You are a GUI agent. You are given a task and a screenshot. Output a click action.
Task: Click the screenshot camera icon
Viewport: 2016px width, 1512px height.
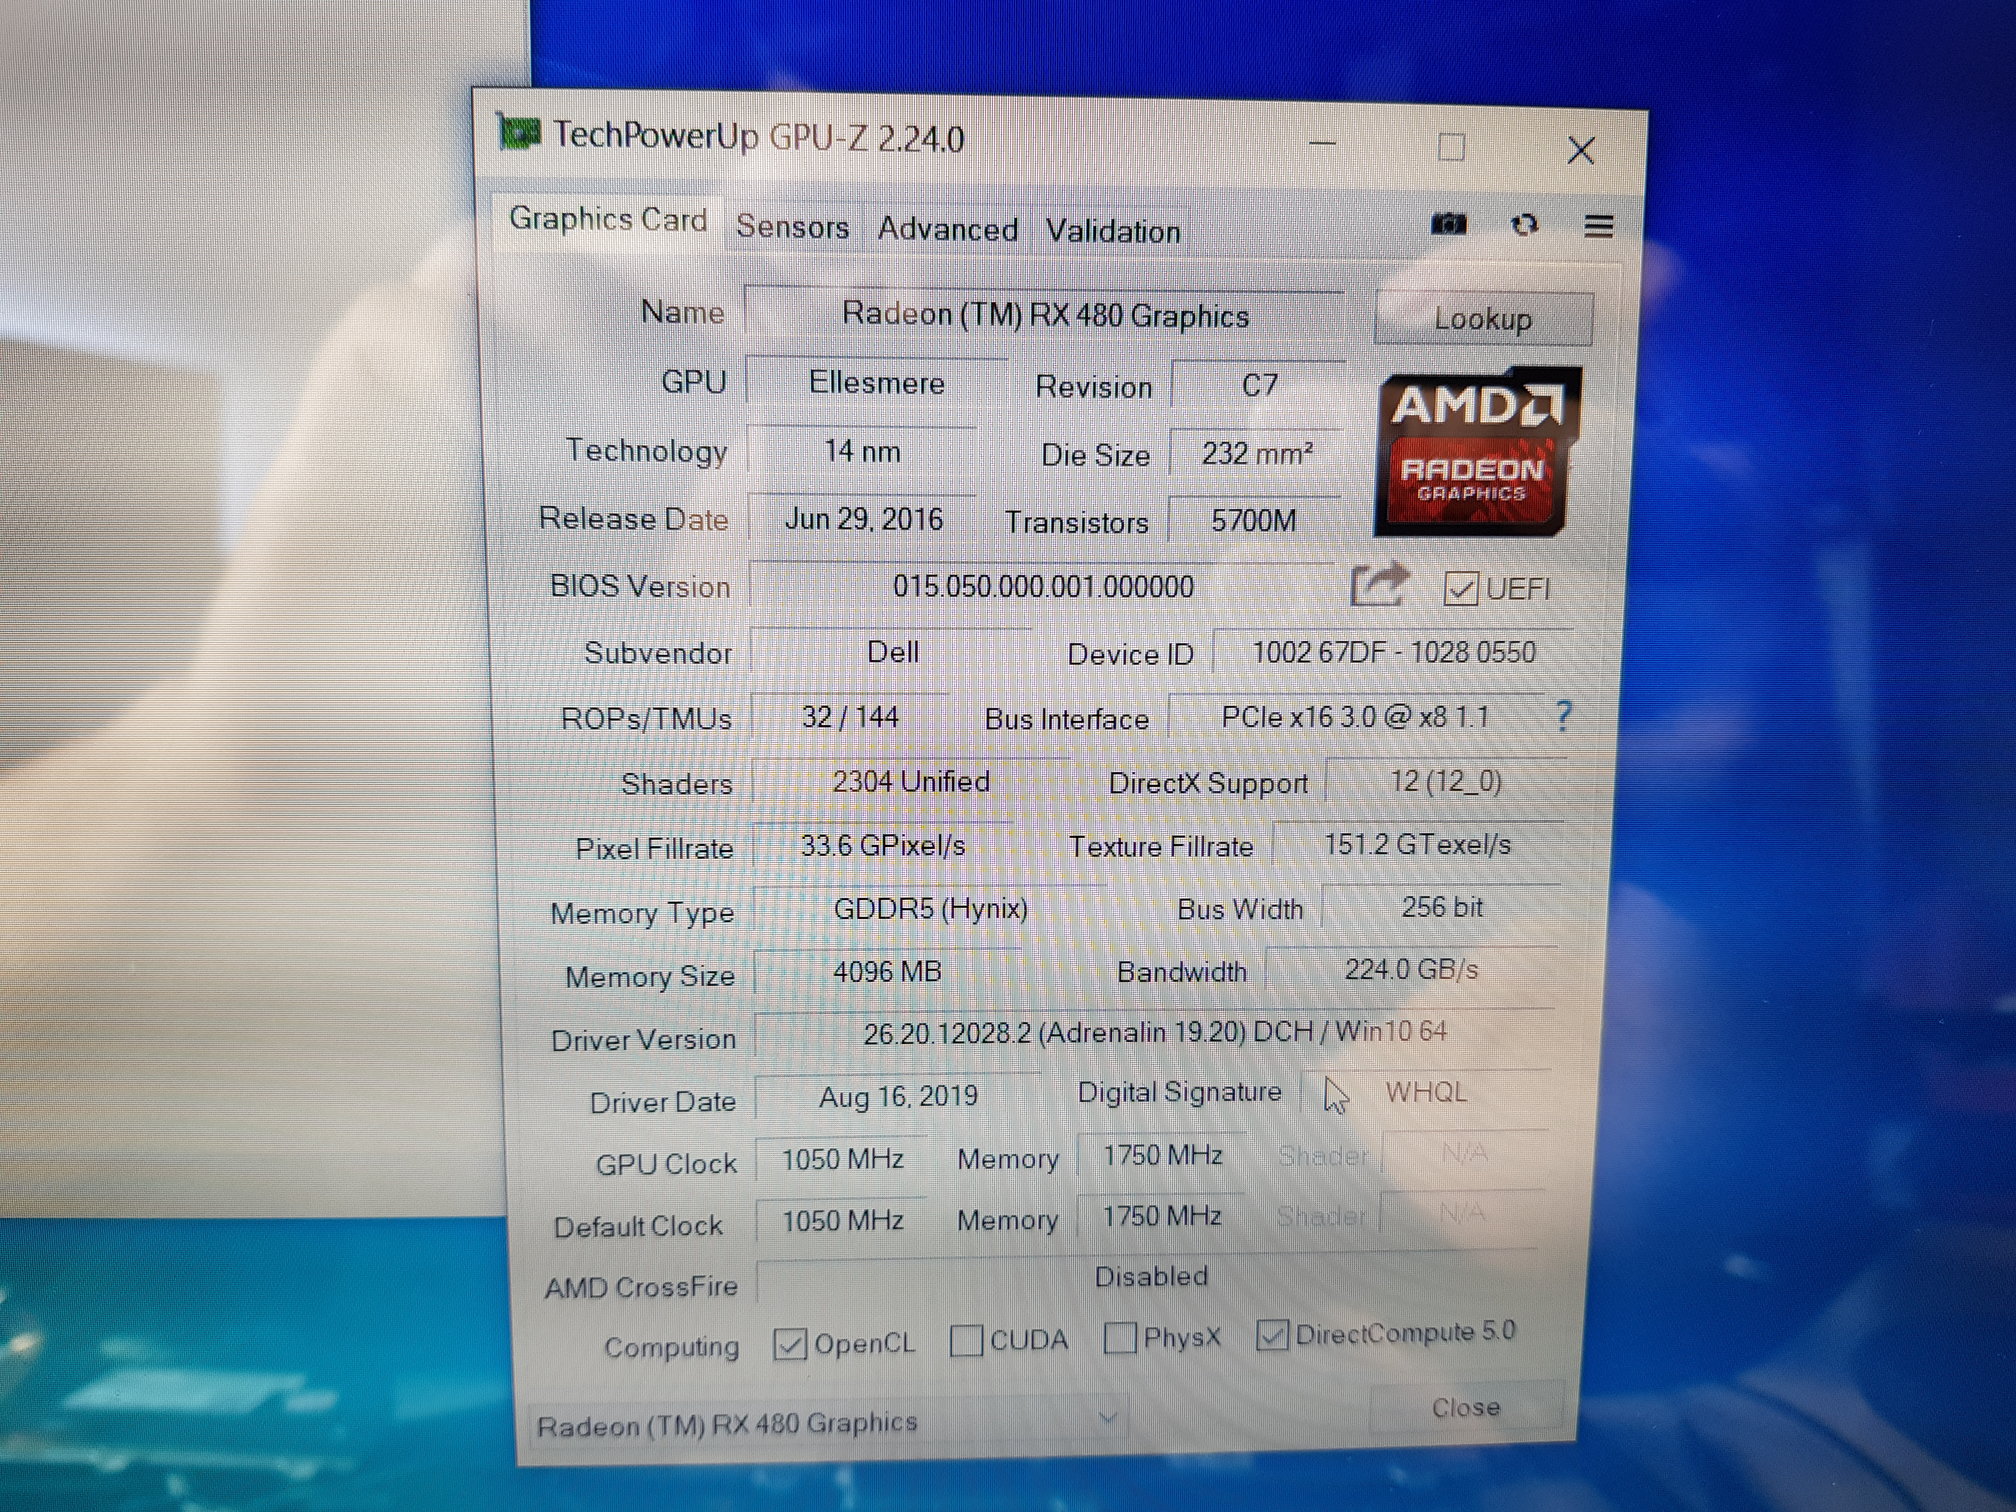[x=1448, y=224]
